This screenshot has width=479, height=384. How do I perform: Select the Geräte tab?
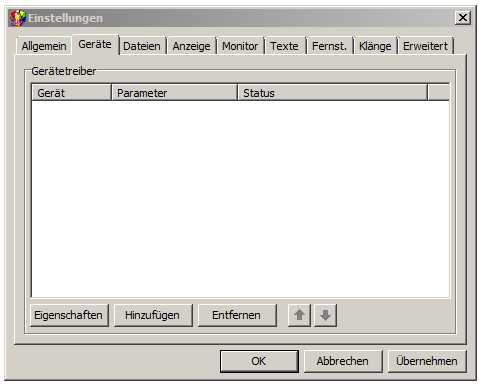[x=95, y=44]
